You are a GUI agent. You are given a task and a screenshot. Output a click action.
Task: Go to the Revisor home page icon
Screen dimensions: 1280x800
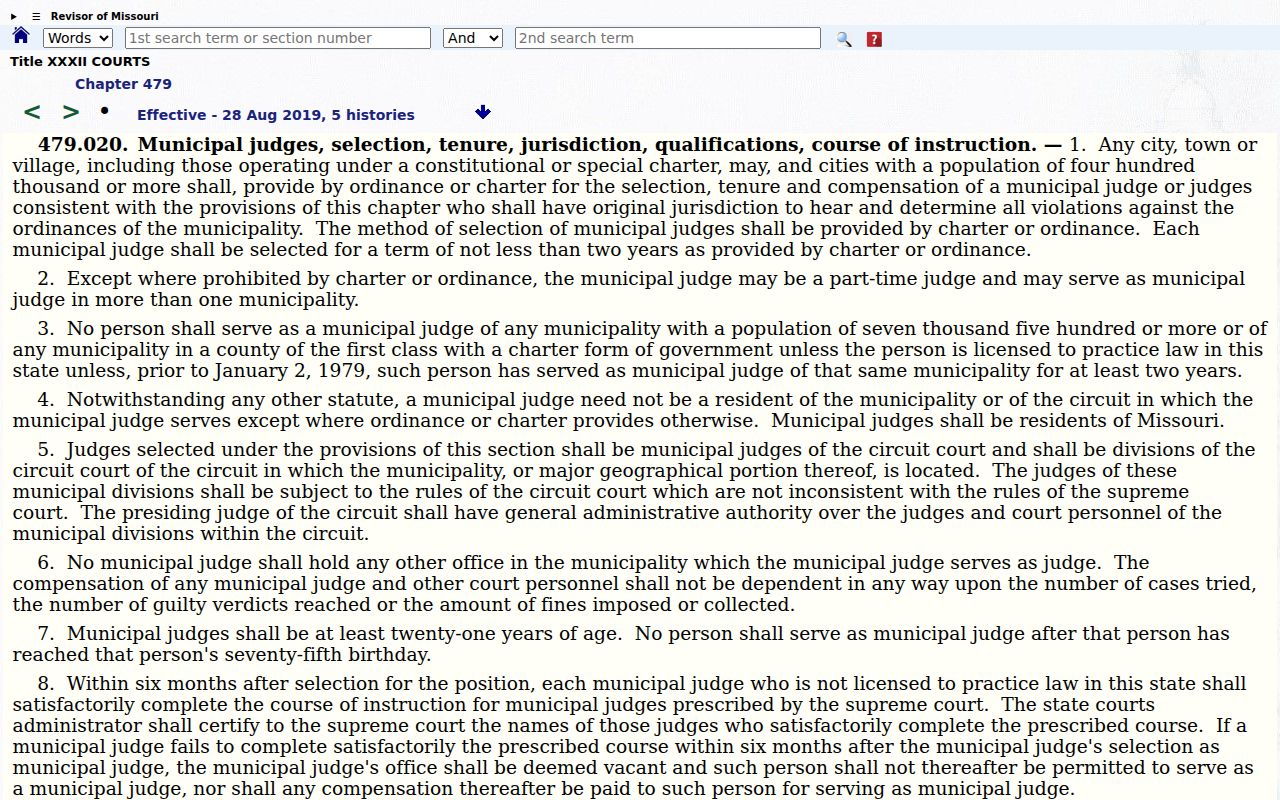pos(21,37)
